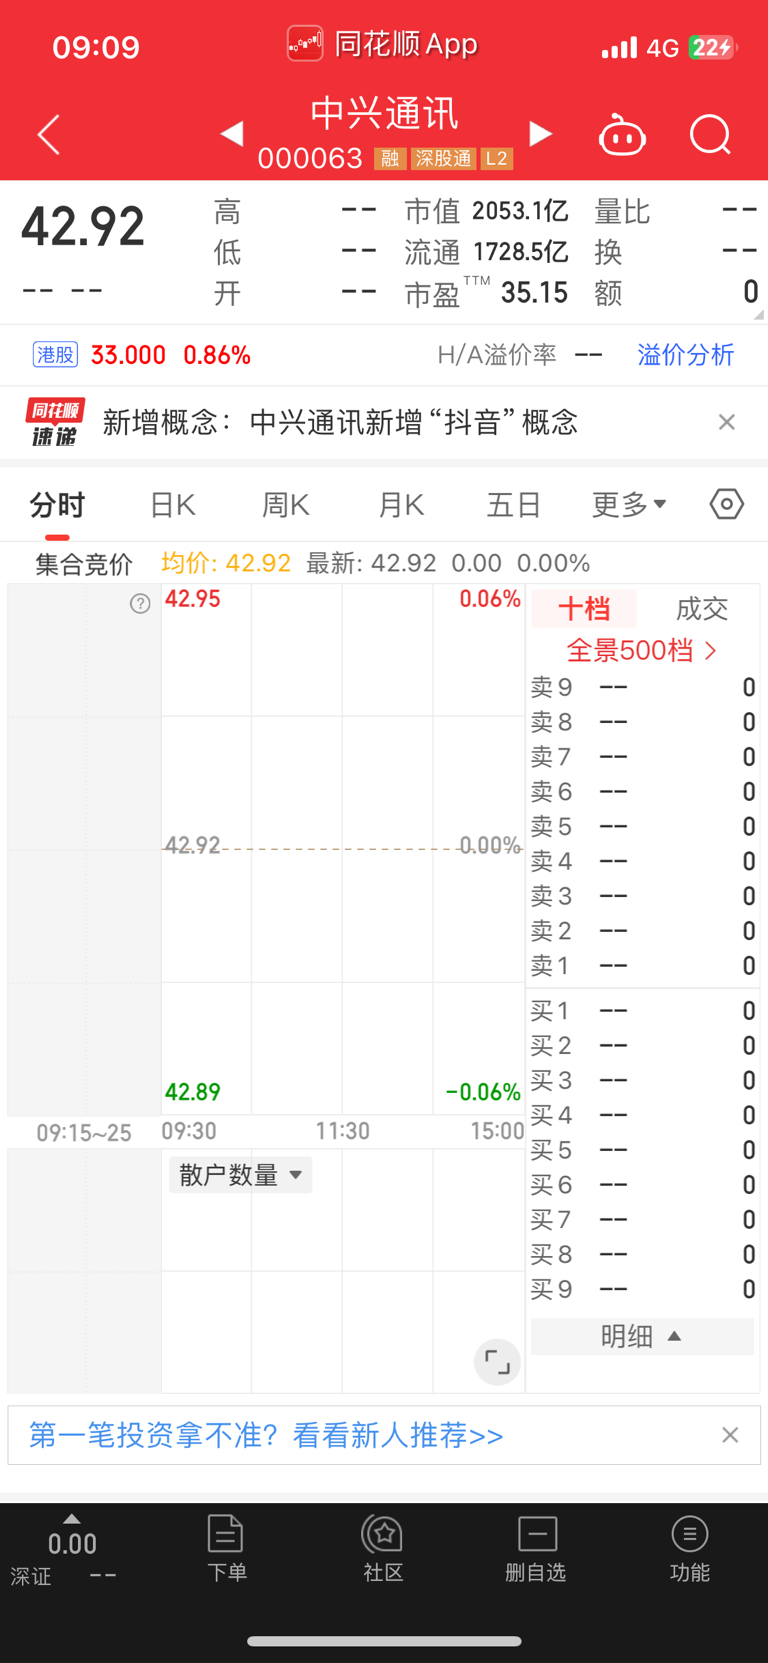Expand the 明细 details panel
Screen dimensions: 768x1663
642,1336
